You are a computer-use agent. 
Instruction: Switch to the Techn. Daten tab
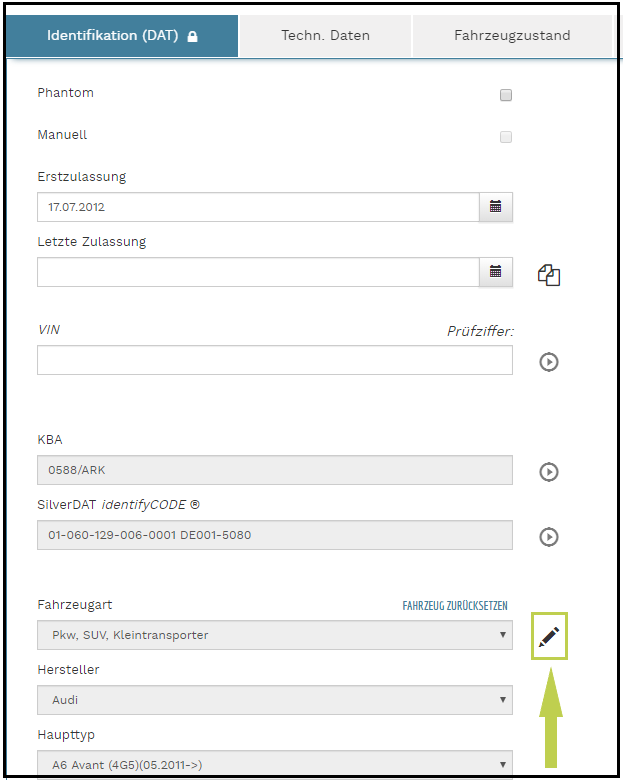325,36
